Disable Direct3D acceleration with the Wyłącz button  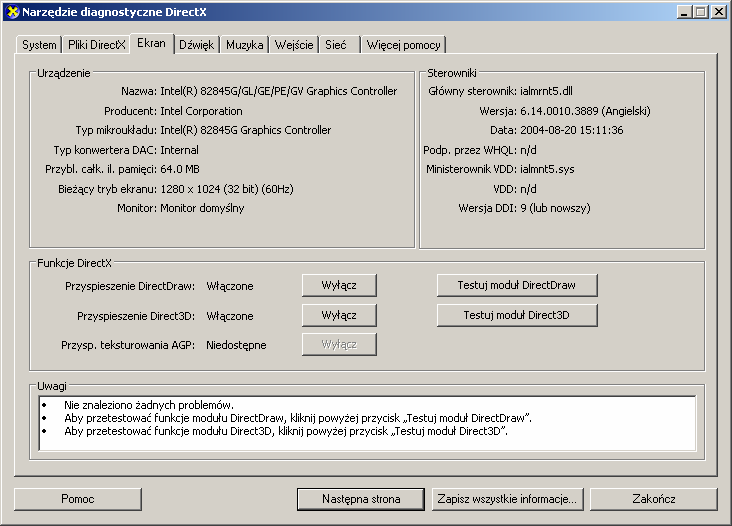(339, 315)
